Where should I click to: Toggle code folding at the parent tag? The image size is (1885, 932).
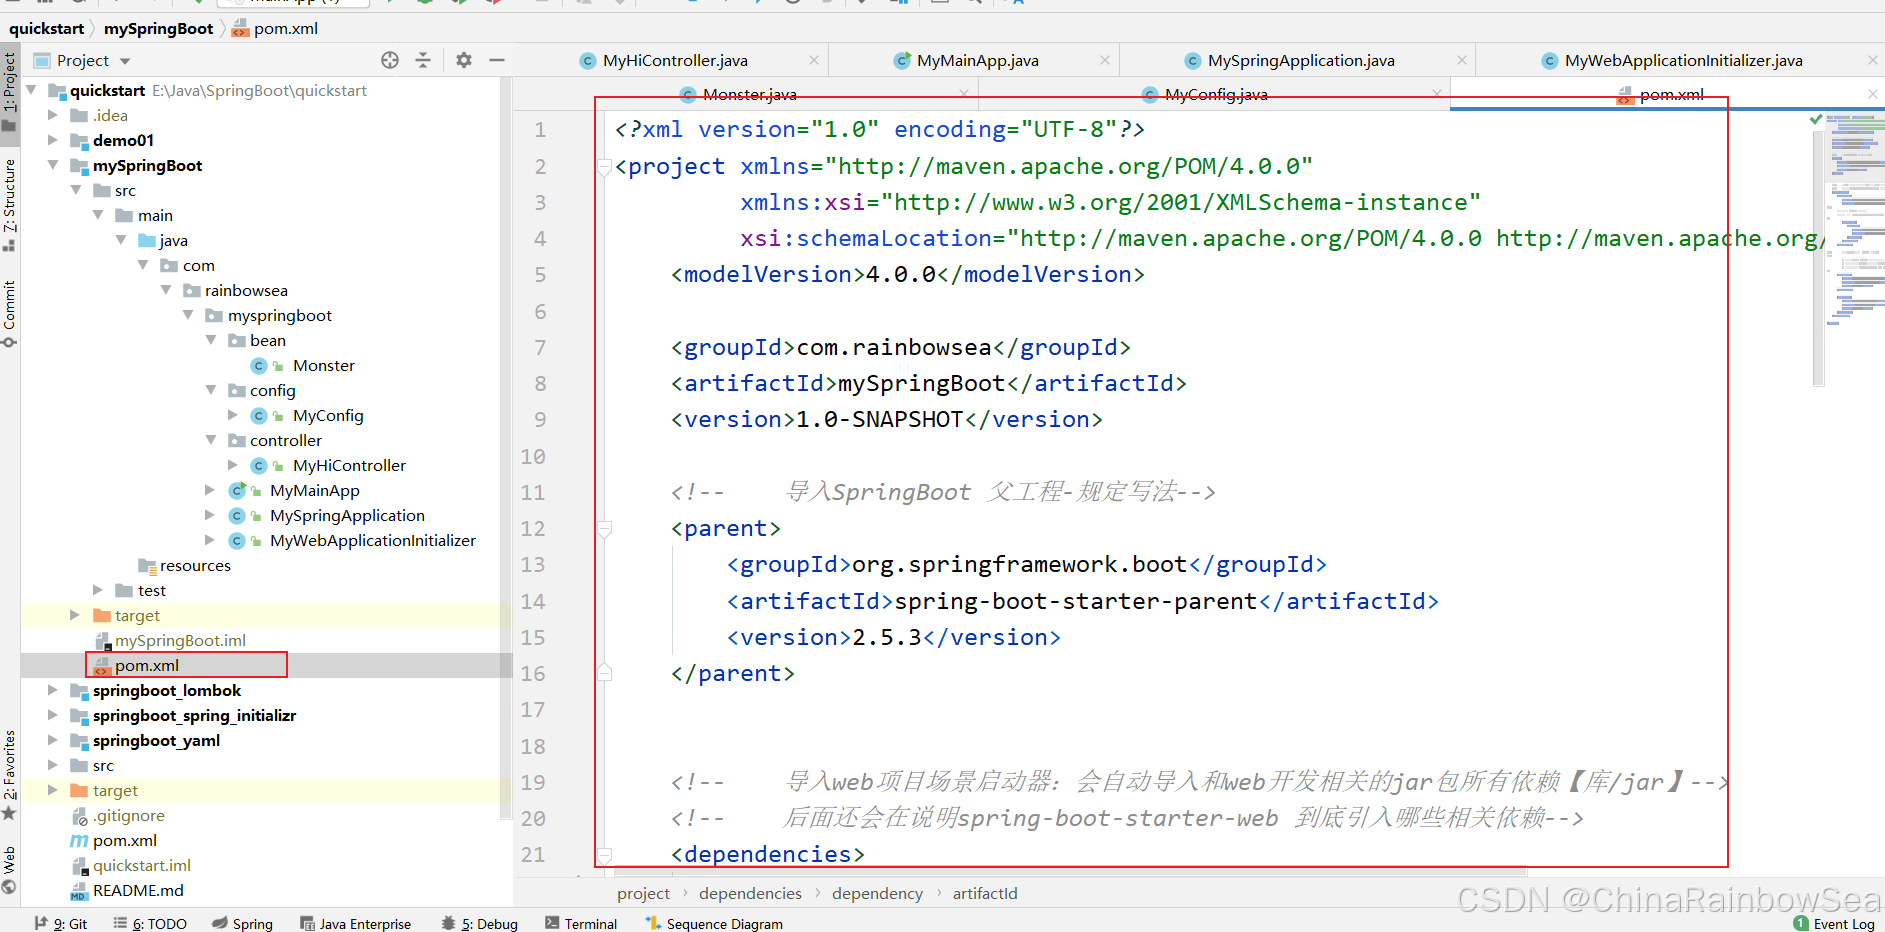[604, 528]
